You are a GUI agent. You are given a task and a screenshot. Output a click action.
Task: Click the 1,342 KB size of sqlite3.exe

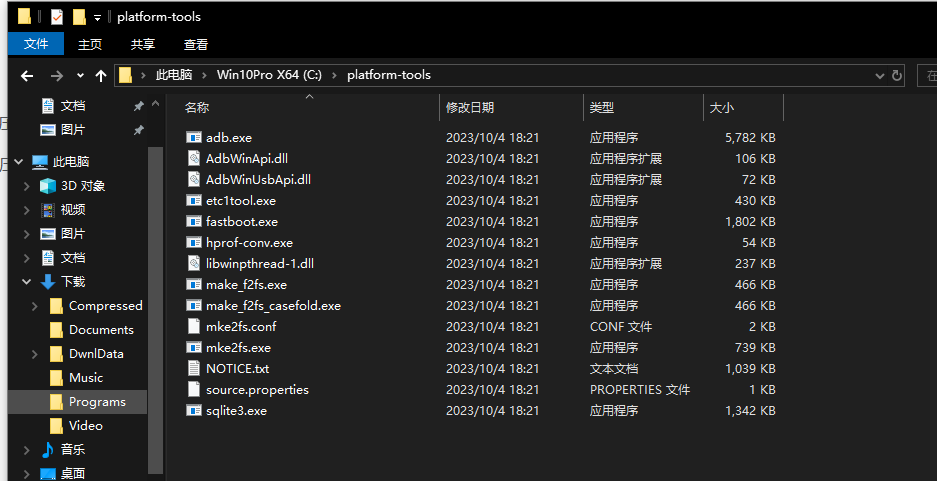tap(750, 410)
